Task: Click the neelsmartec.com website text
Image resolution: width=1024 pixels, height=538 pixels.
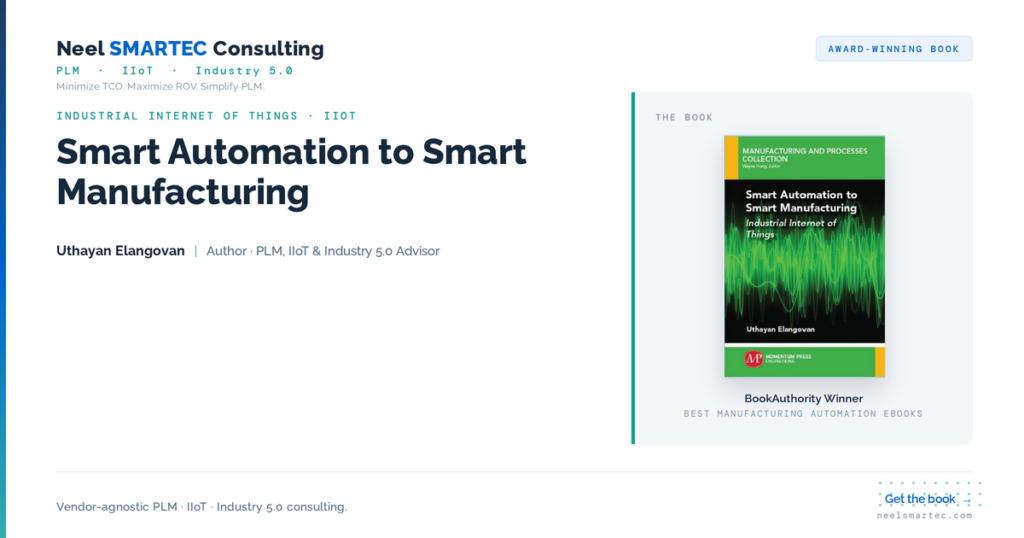Action: (x=924, y=516)
